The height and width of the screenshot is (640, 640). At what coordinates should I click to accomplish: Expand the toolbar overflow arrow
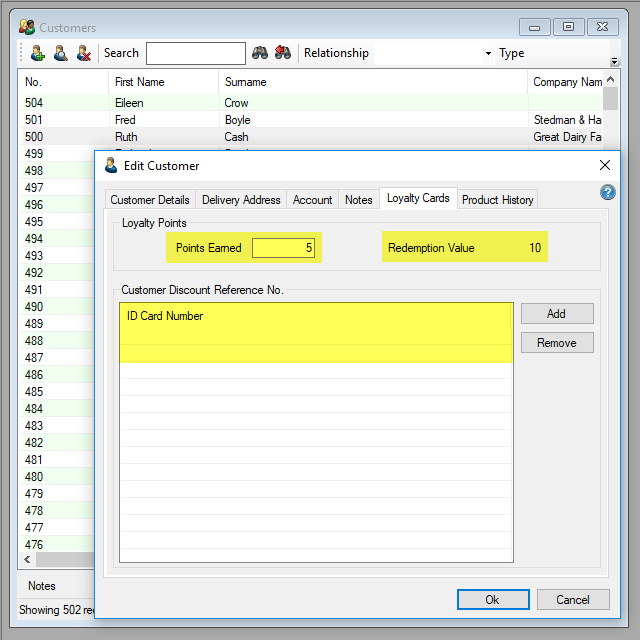point(614,60)
